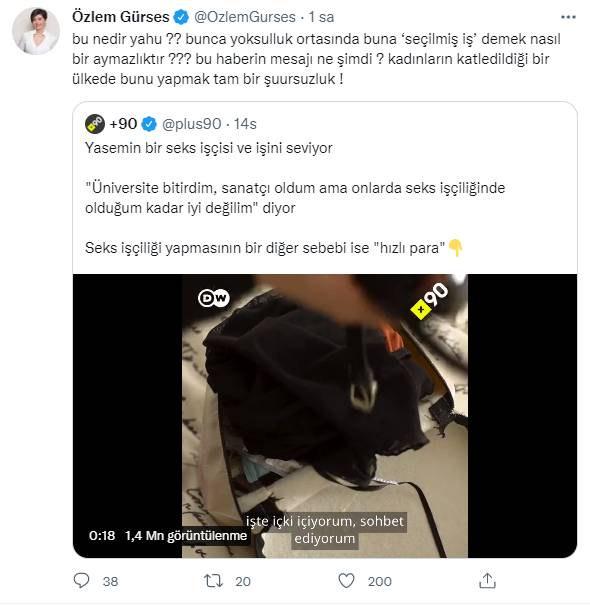This screenshot has height=605, width=590.
Task: Open Özlem Gürses display name link
Action: tap(120, 17)
